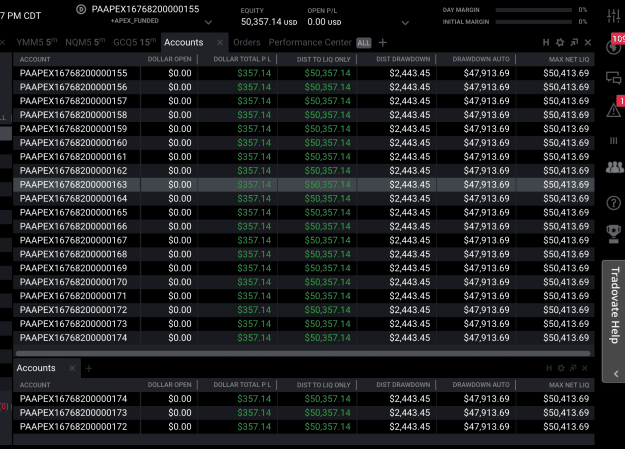Open the people community icon in right sidebar
This screenshot has height=449, width=625.
(x=614, y=167)
